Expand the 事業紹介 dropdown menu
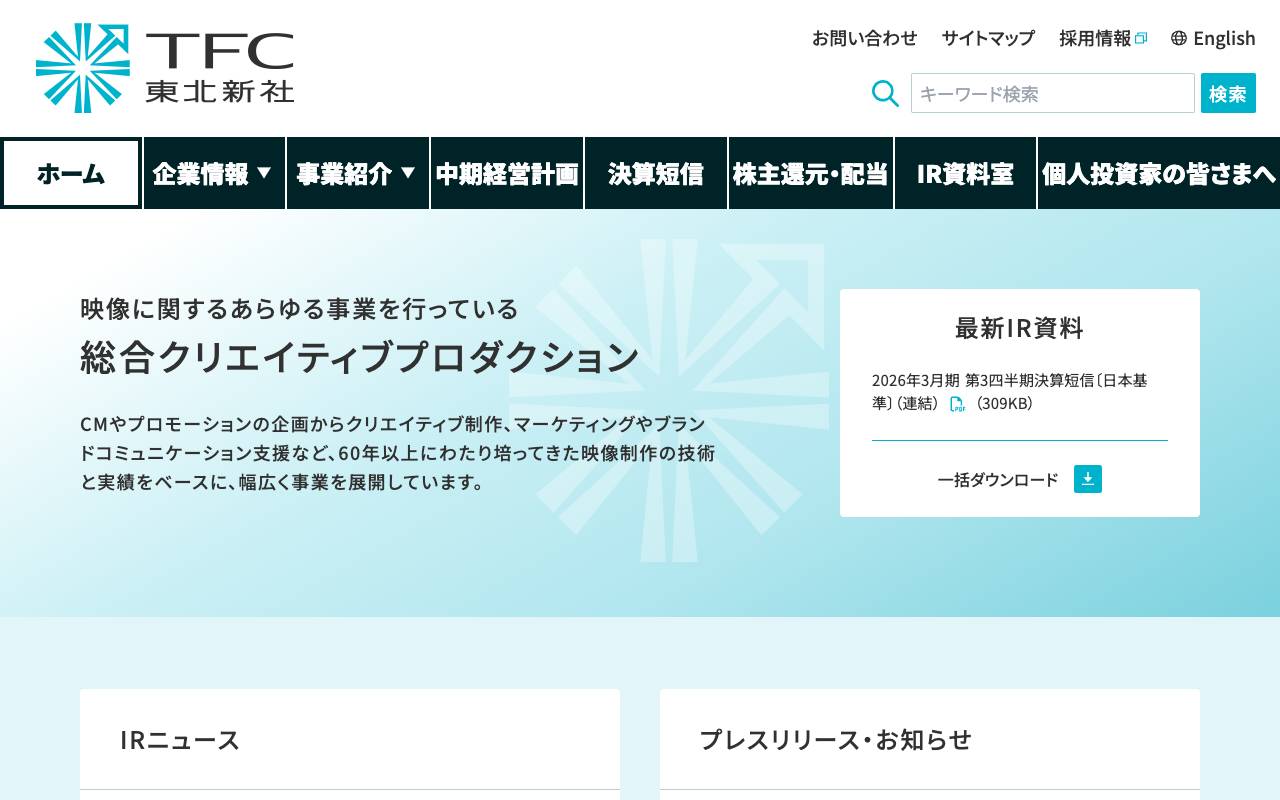The height and width of the screenshot is (800, 1280). click(x=357, y=172)
